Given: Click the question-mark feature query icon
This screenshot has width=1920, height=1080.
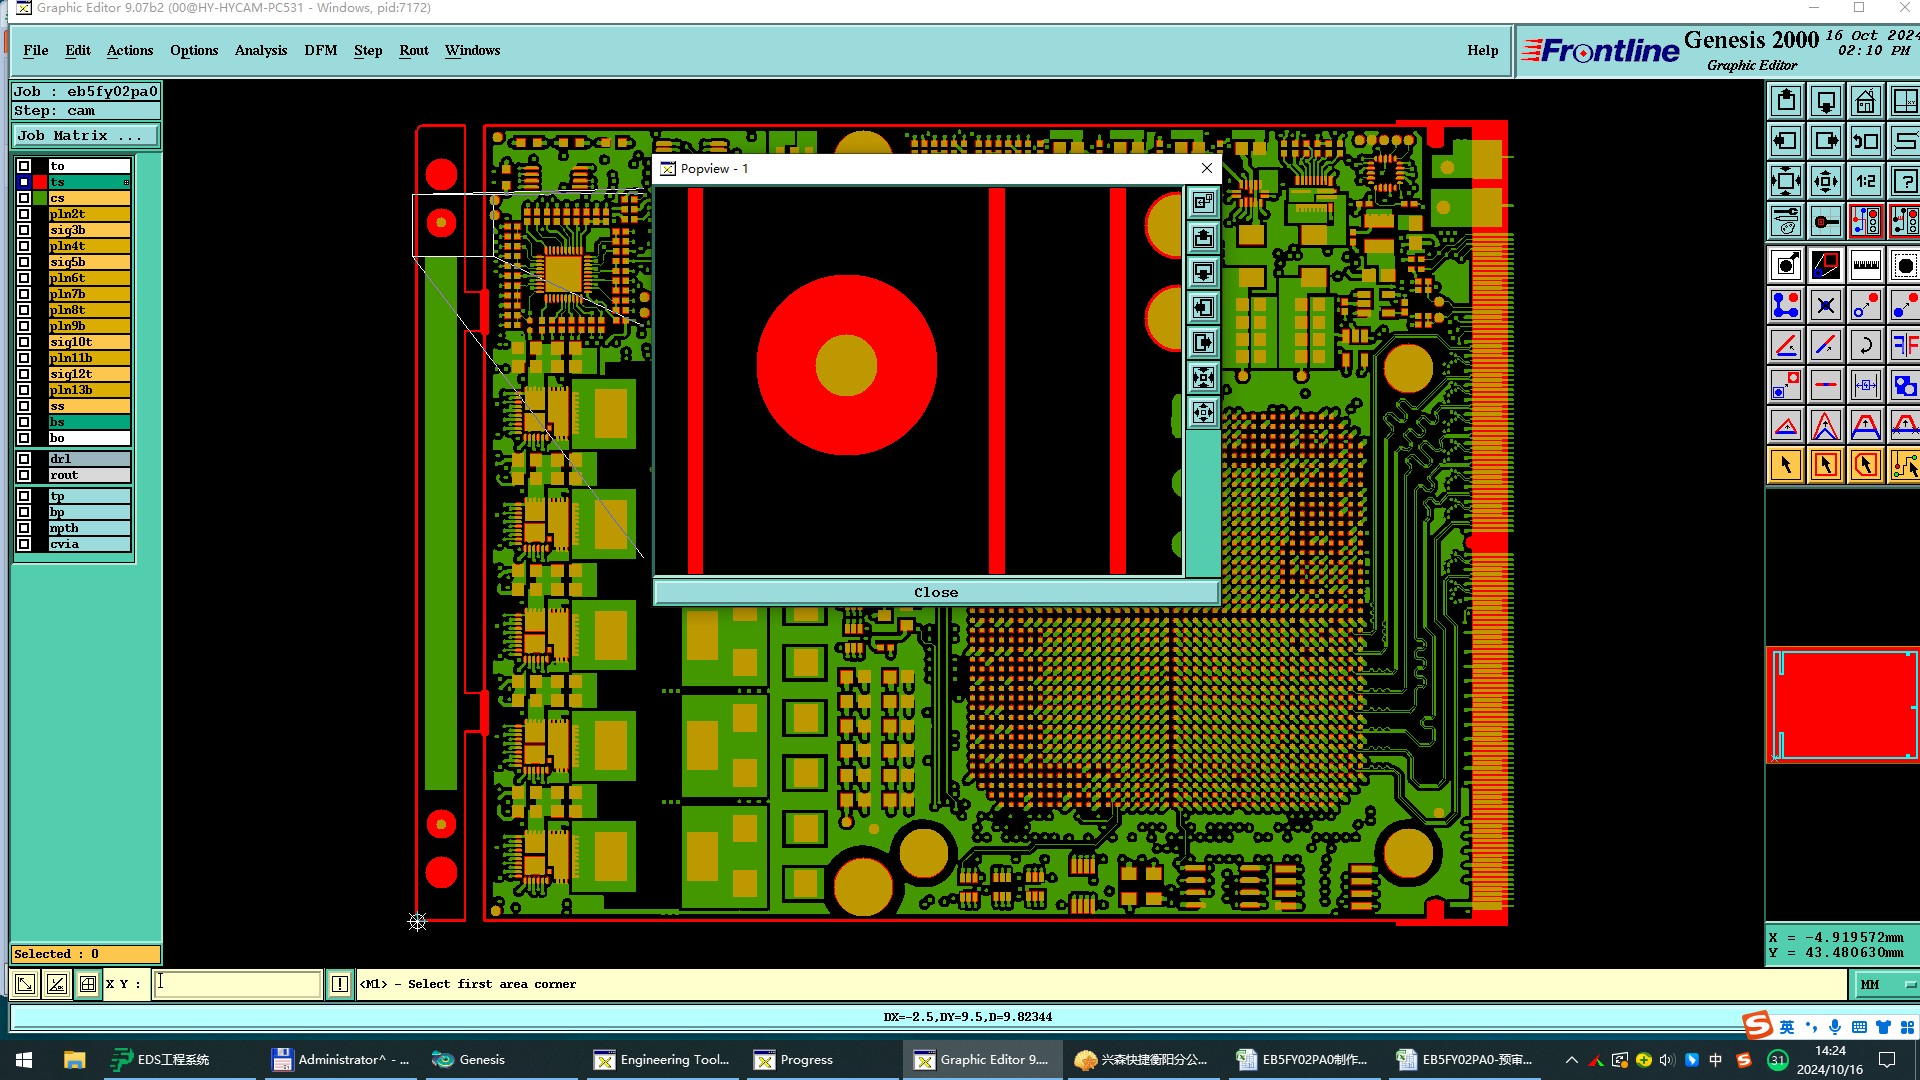Looking at the screenshot, I should click(x=1904, y=181).
